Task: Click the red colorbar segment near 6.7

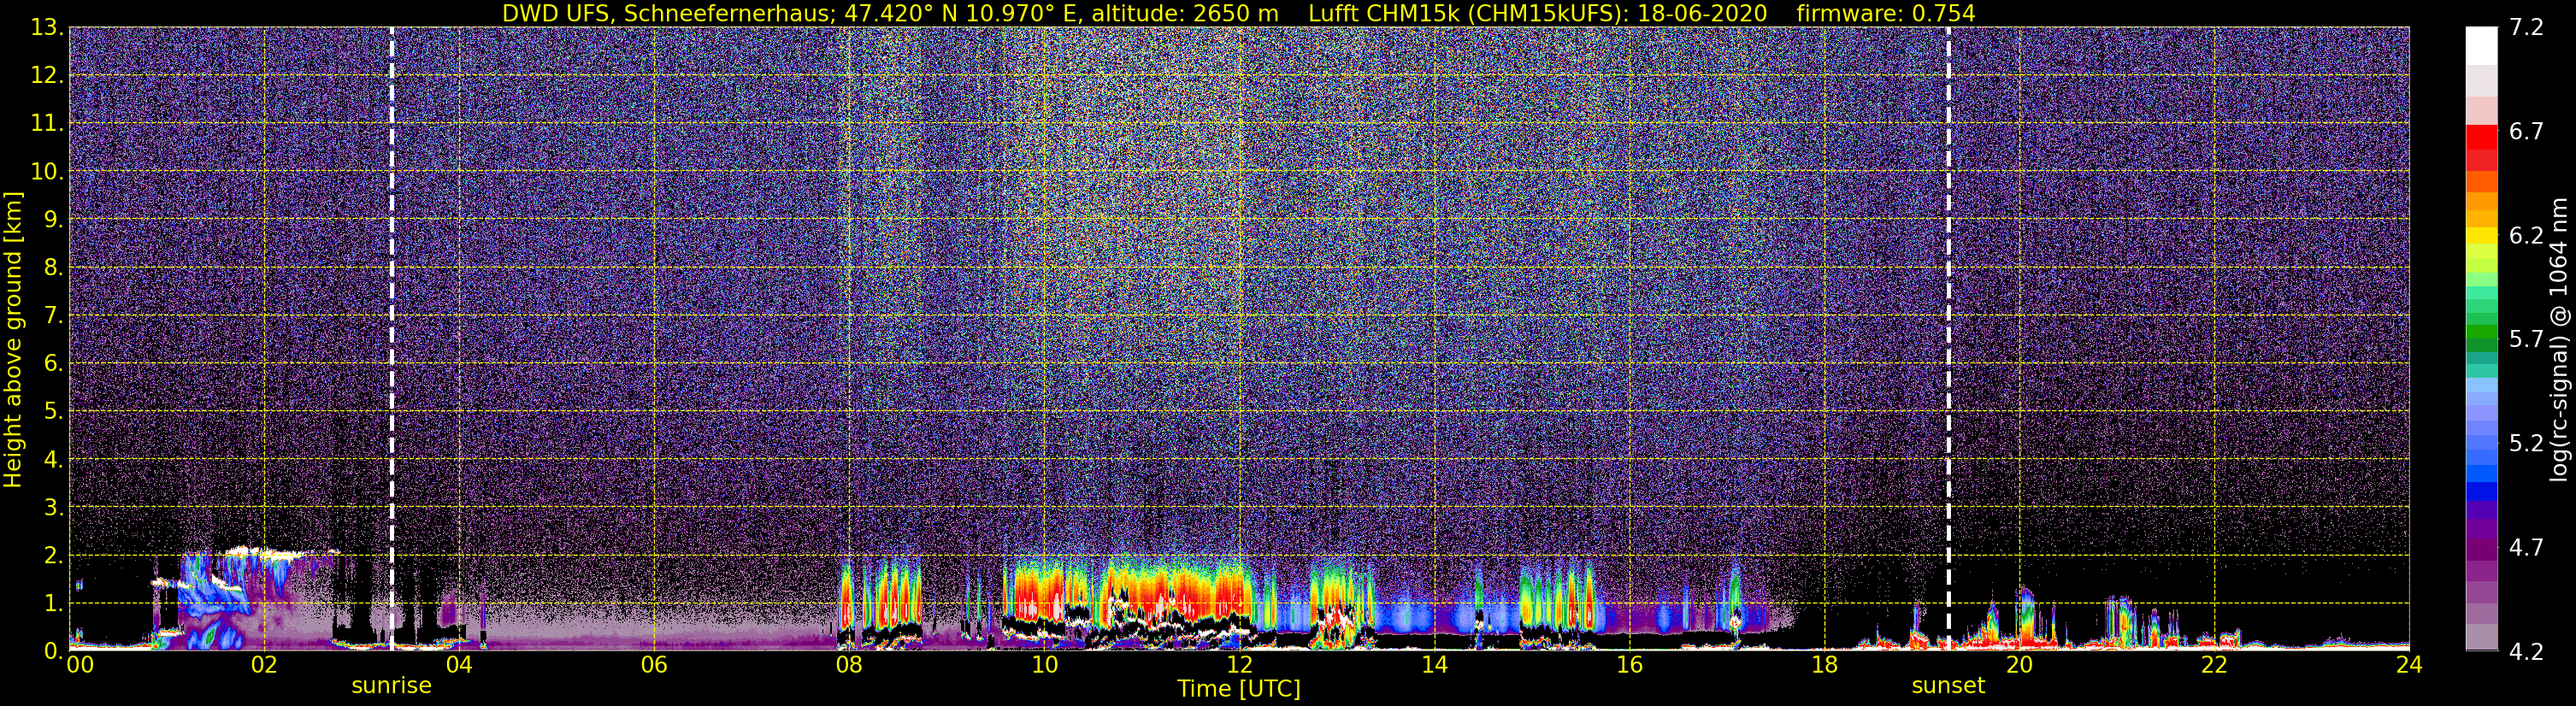Action: 2481,137
